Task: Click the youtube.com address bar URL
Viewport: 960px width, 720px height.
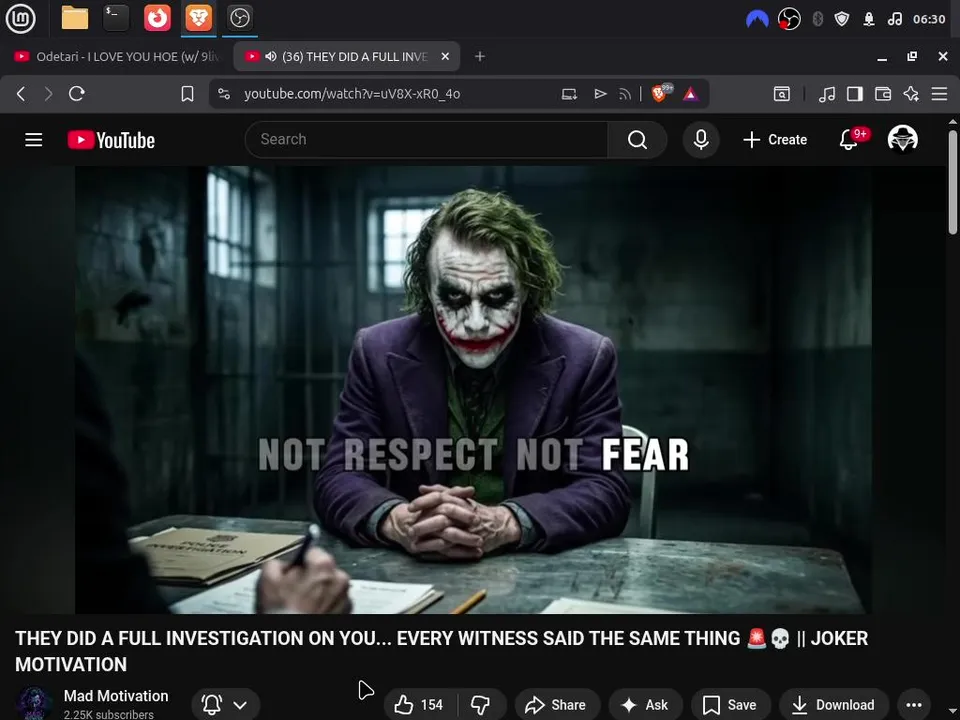Action: [352, 94]
